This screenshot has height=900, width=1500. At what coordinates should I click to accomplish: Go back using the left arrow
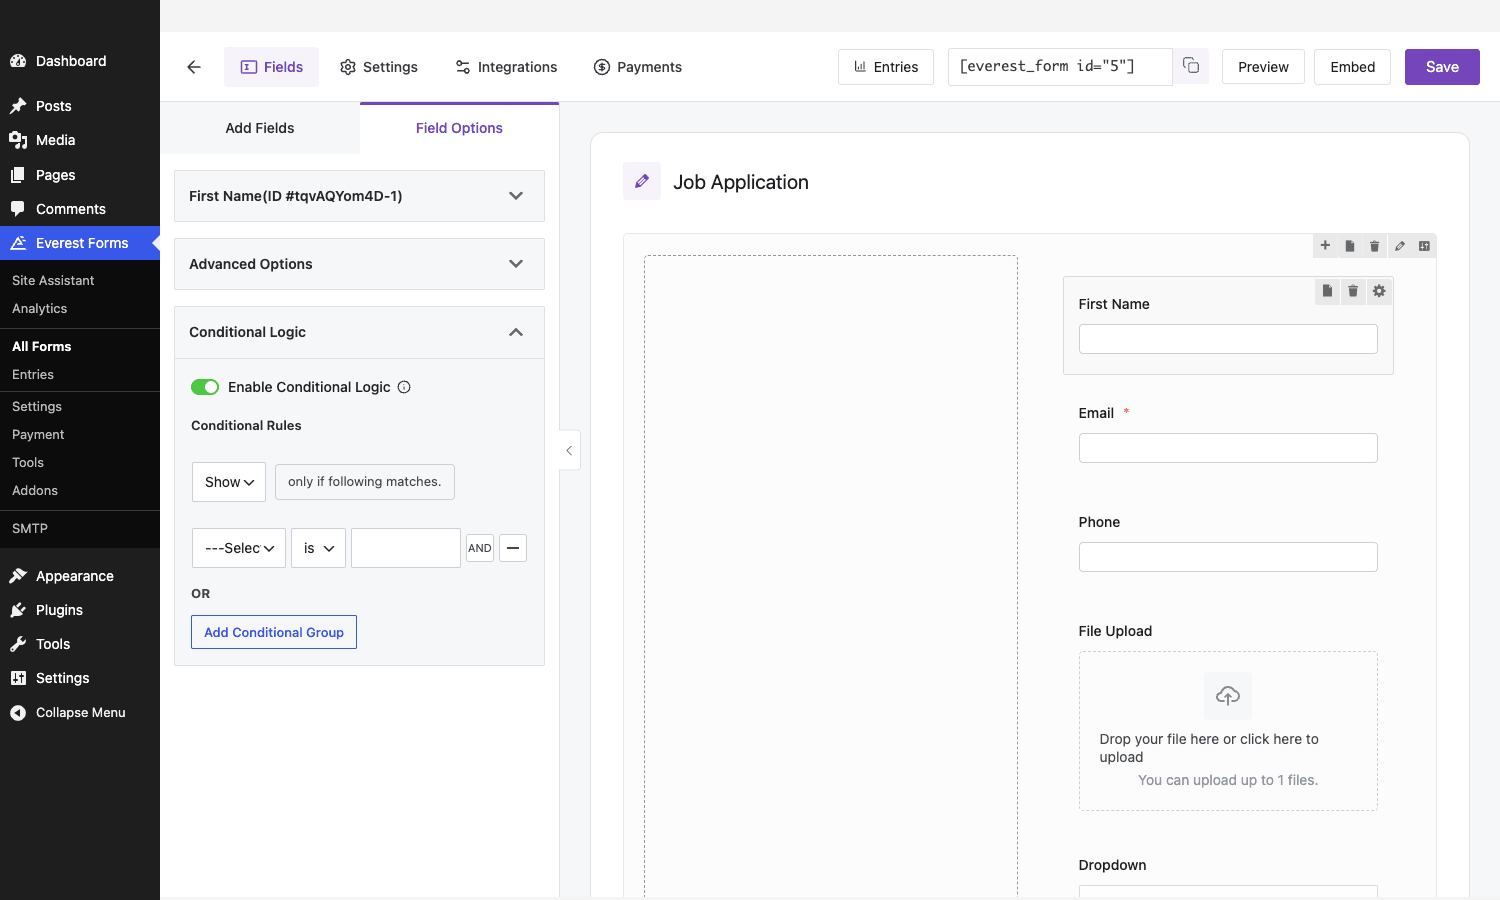[194, 67]
